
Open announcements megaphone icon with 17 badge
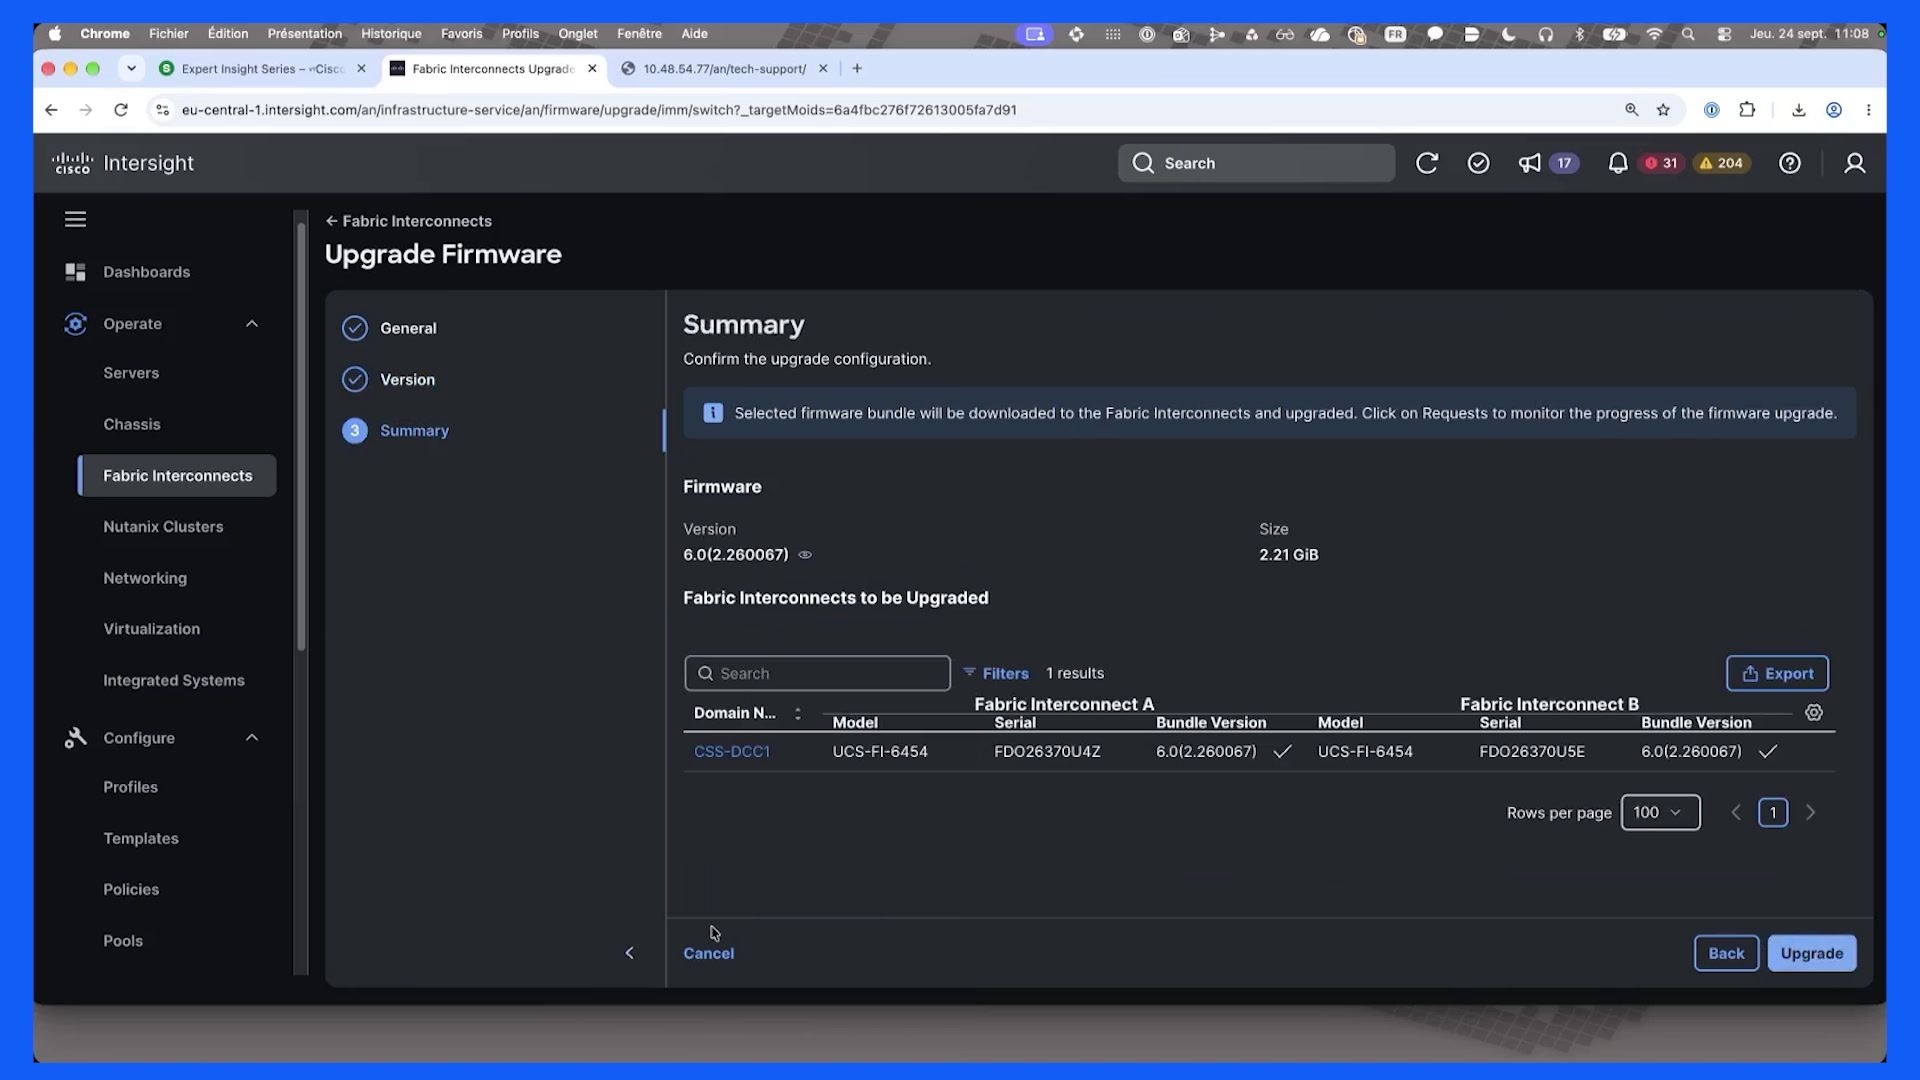[1529, 163]
